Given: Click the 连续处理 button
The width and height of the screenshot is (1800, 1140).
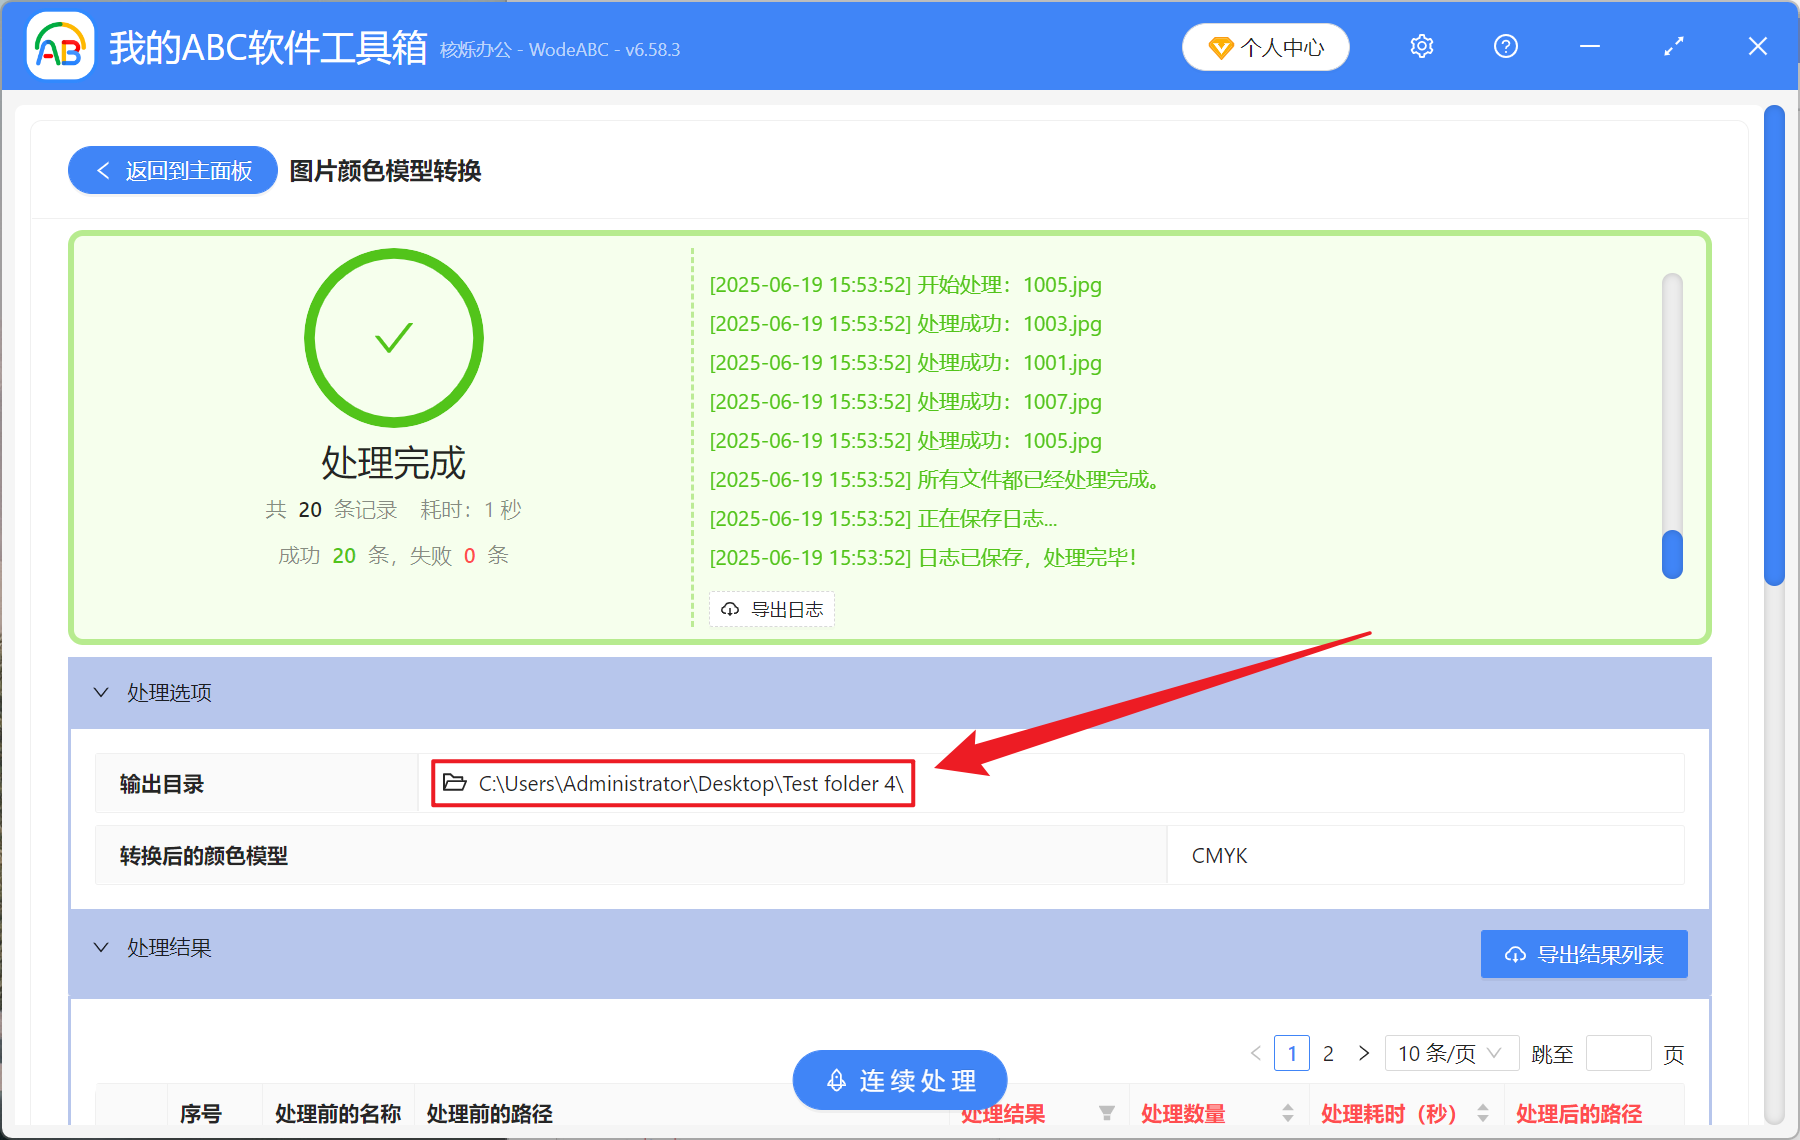Looking at the screenshot, I should coord(898,1080).
